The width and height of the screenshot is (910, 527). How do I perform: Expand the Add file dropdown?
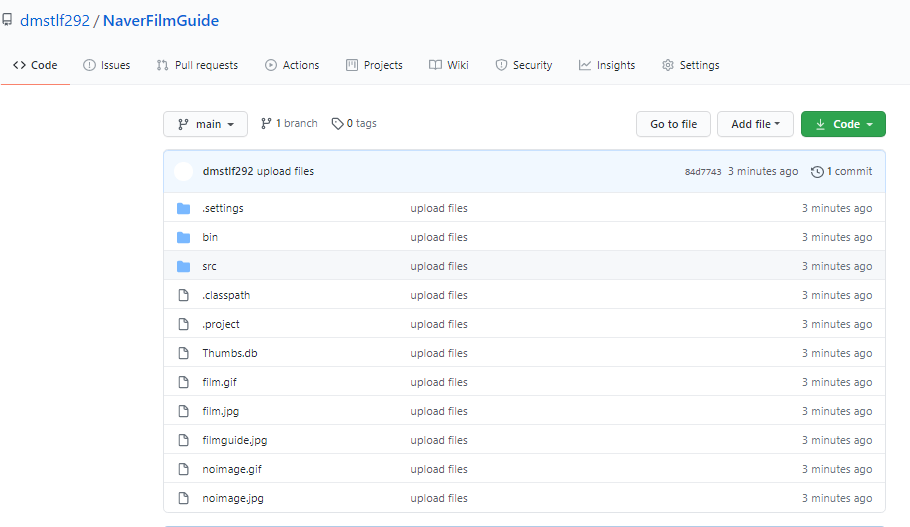(755, 124)
